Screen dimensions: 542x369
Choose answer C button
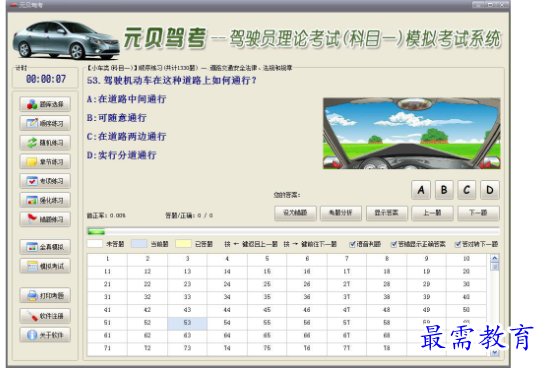pyautogui.click(x=467, y=190)
